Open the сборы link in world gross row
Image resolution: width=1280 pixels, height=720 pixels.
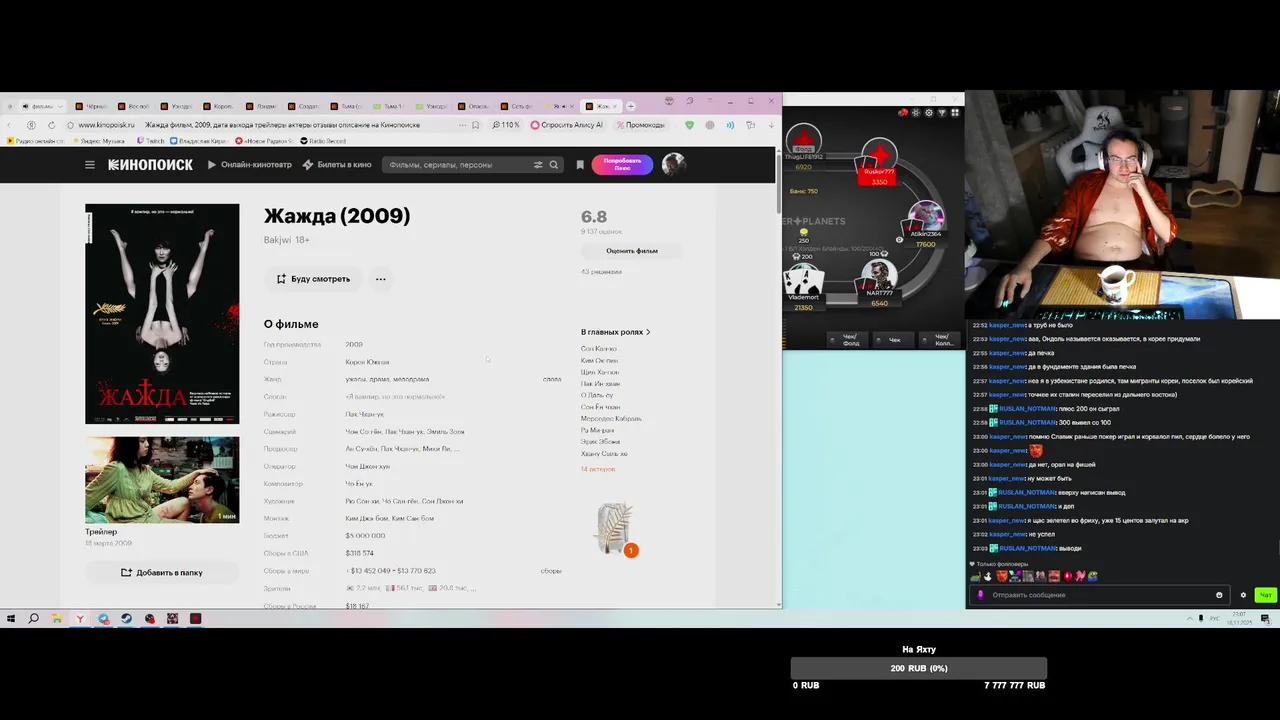tap(551, 571)
